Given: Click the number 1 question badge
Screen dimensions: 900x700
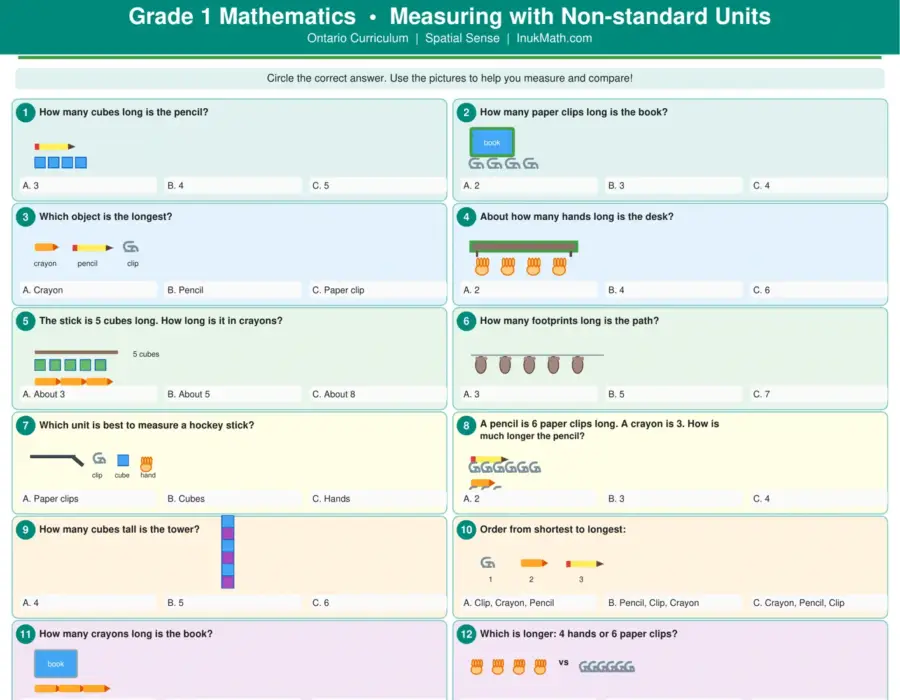Looking at the screenshot, I should [x=25, y=112].
